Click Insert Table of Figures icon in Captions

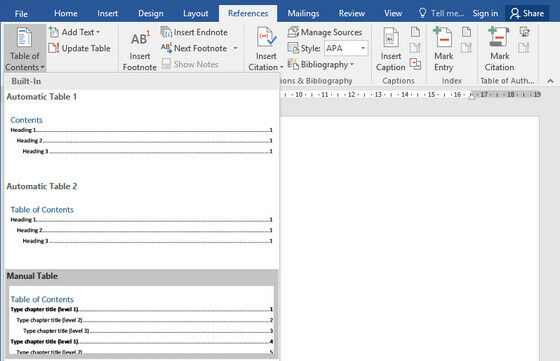tap(415, 32)
